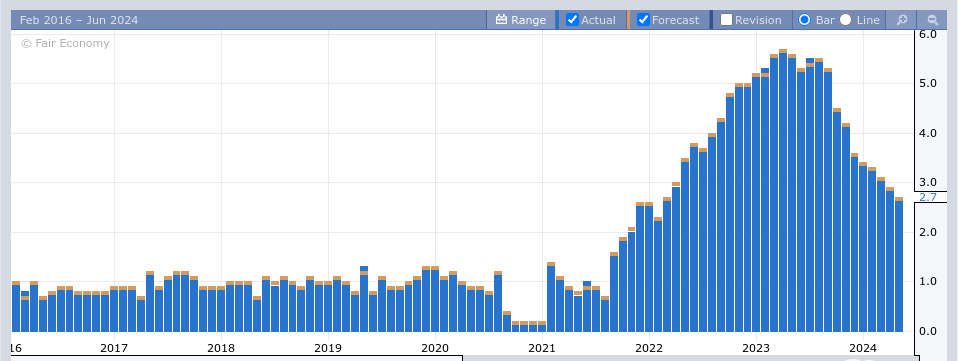Viewport: 959px width, 361px height.
Task: Click the 2018 x-axis year label
Action: point(221,349)
